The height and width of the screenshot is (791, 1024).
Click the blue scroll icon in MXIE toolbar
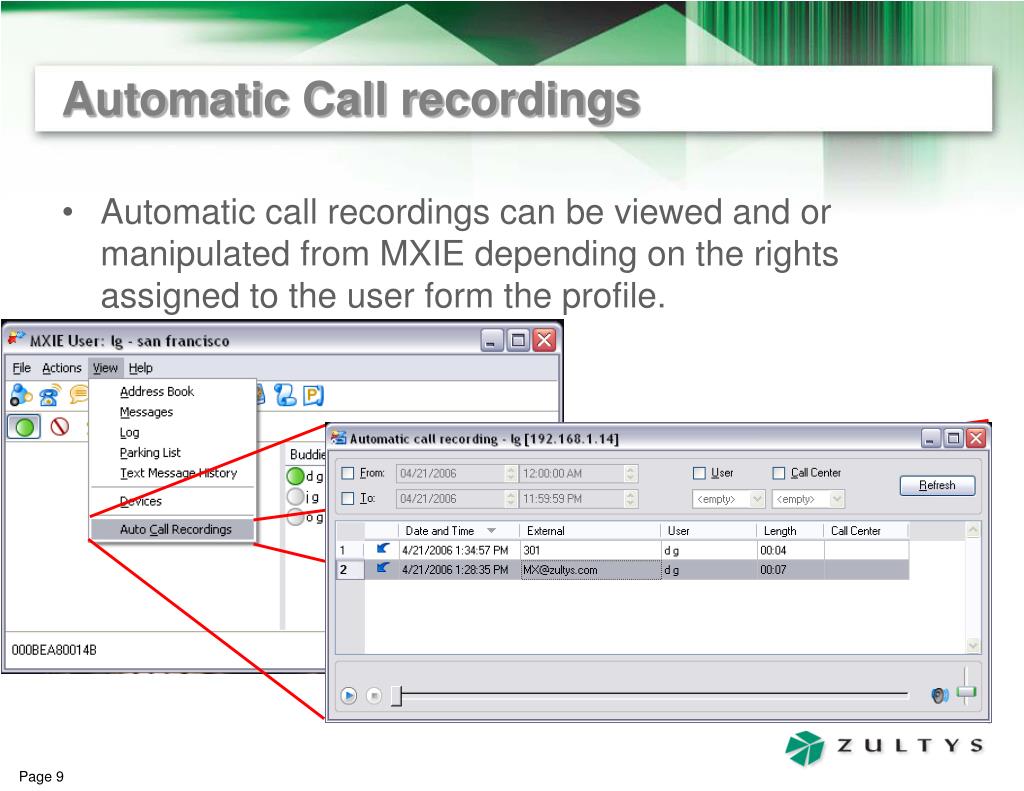point(285,395)
